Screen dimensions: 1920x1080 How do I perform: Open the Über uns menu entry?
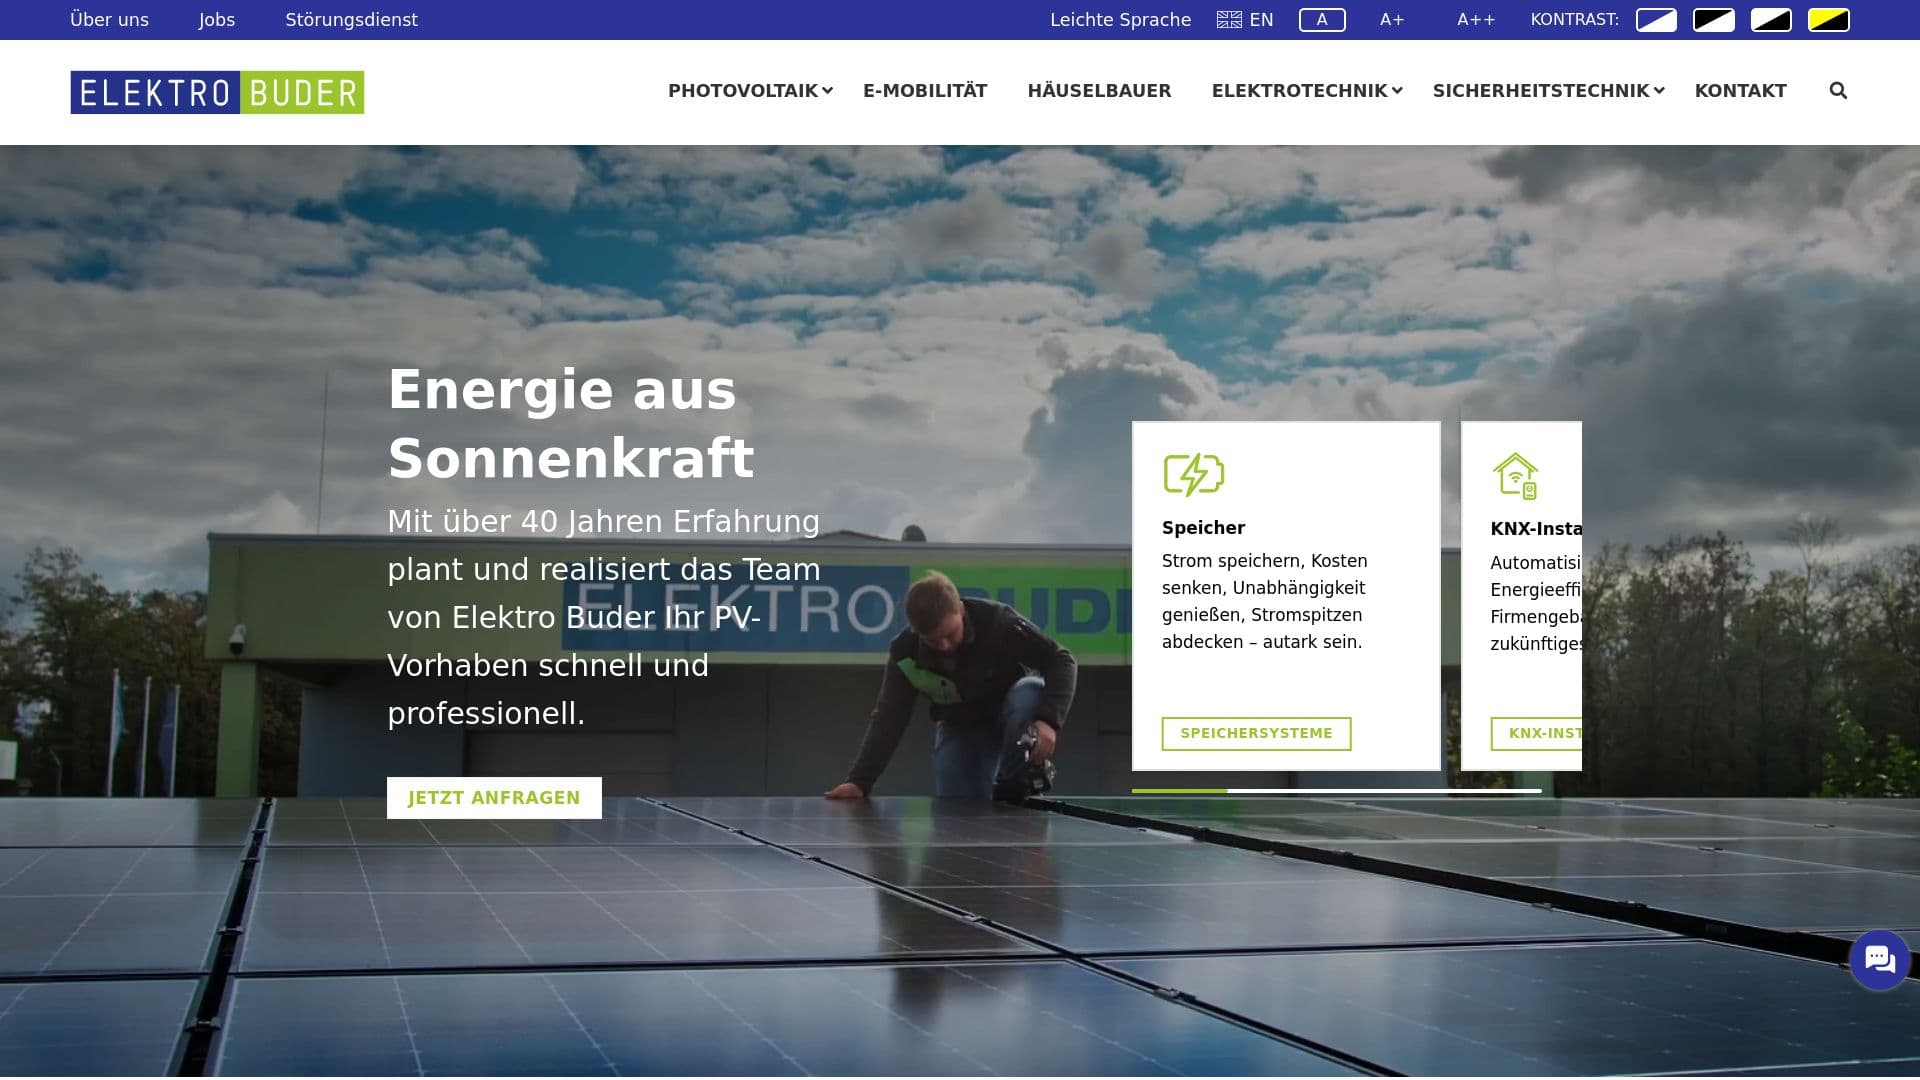109,19
